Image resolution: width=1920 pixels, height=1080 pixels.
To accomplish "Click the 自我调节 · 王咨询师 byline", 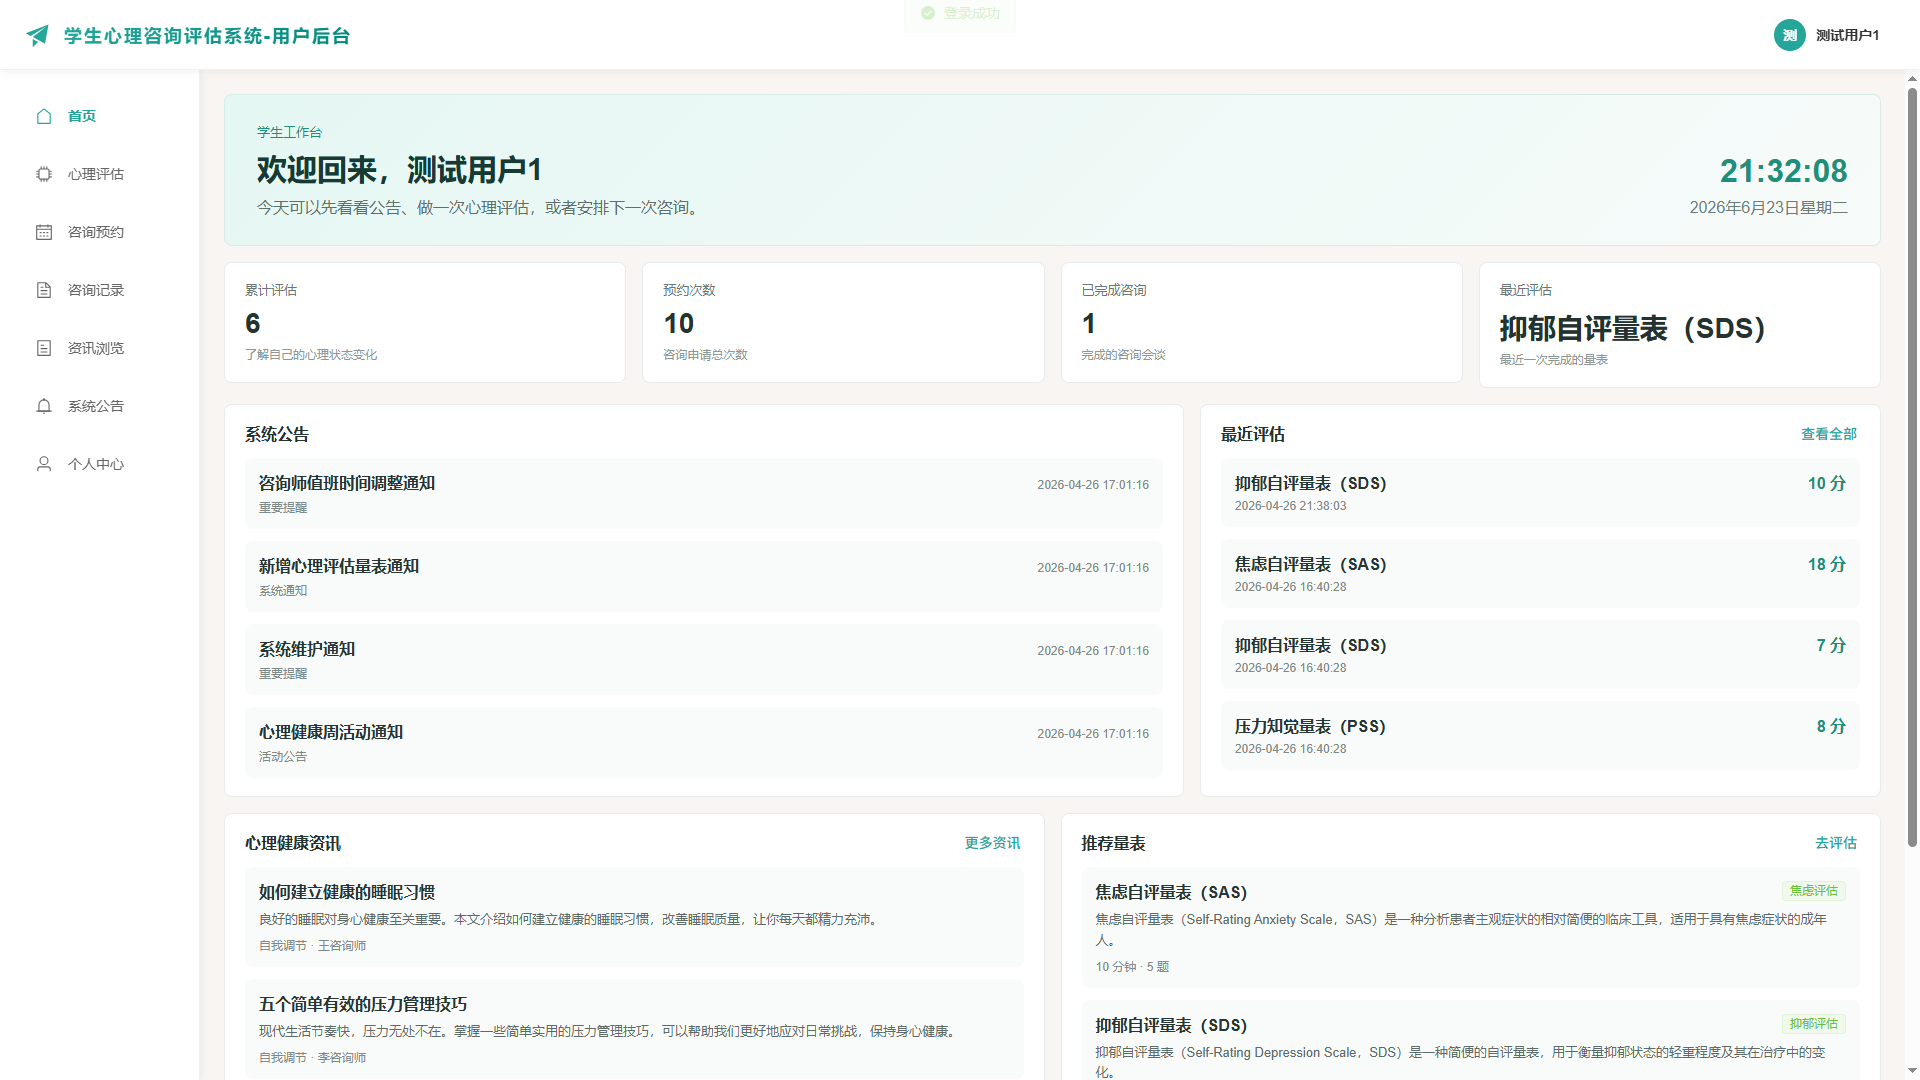I will point(312,946).
